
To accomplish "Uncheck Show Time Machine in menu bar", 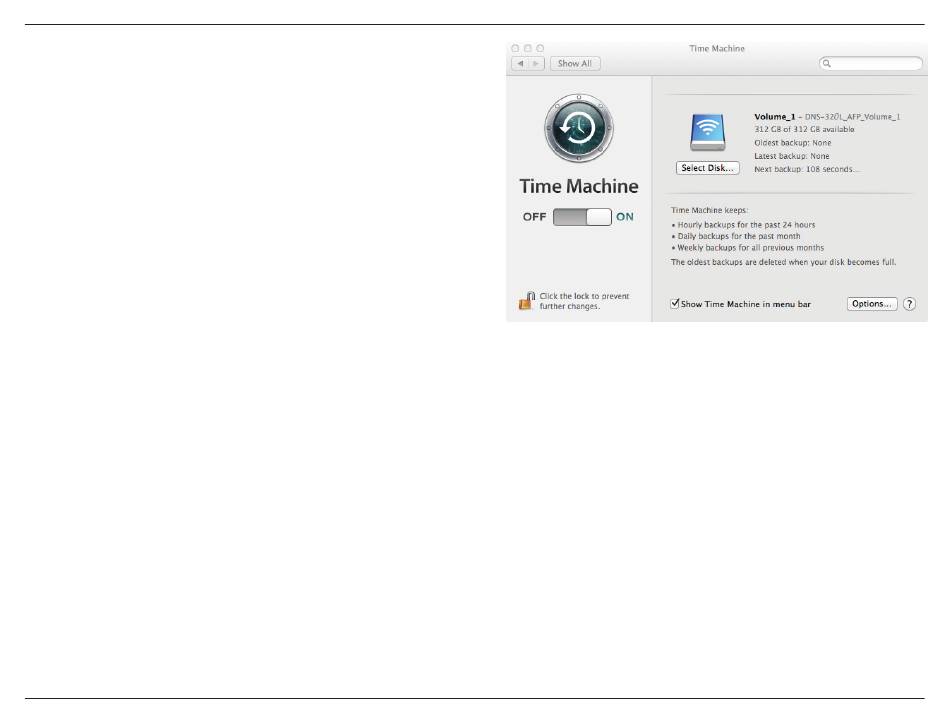I will 674,303.
